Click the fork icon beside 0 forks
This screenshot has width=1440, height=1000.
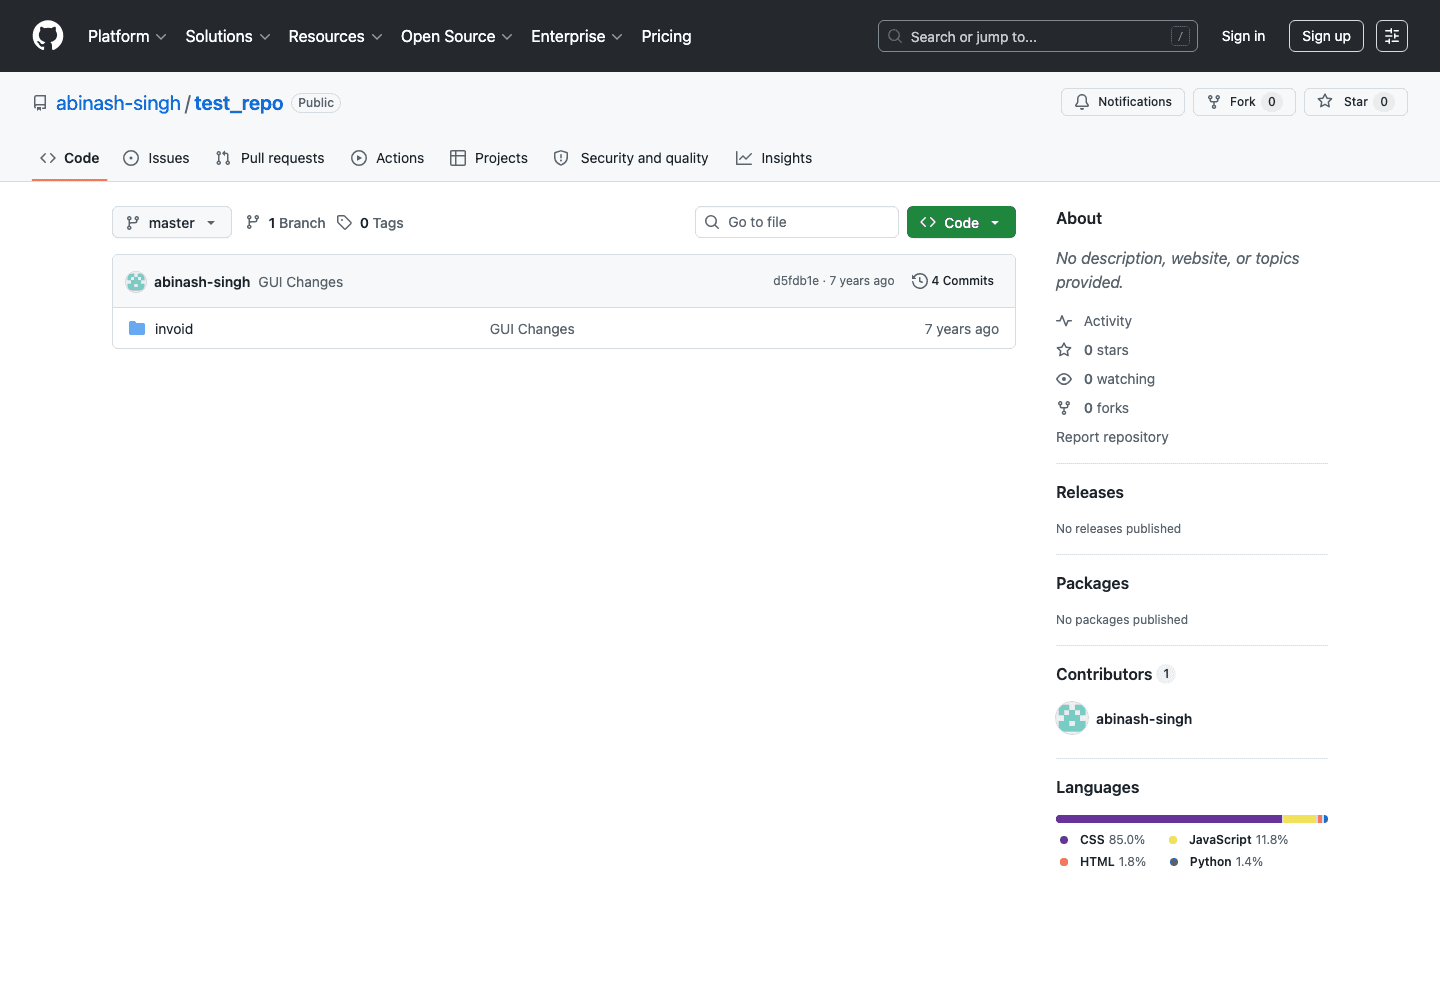(1064, 408)
